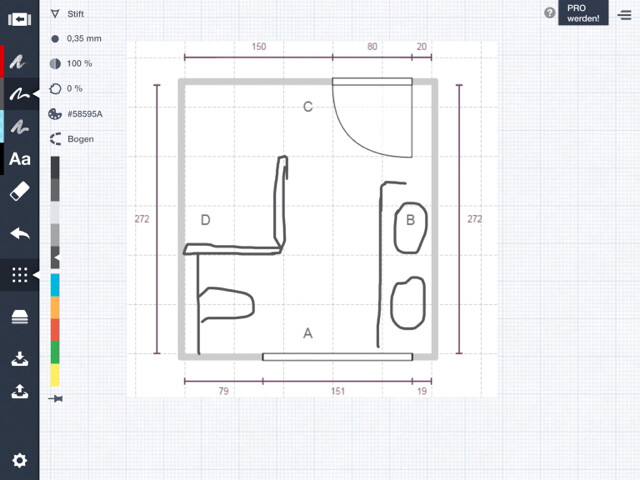640x480 pixels.
Task: Select the first pen tool with red marker
Action: point(19,62)
